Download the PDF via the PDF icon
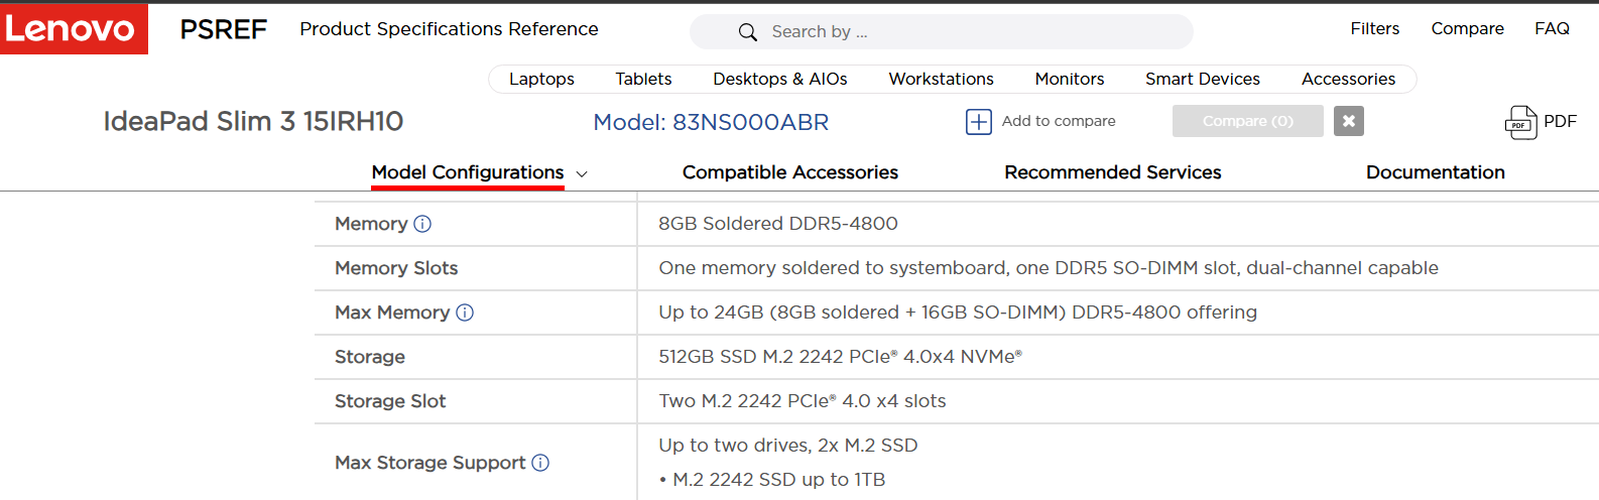Screen dimensions: 1599x500 (x=1520, y=122)
